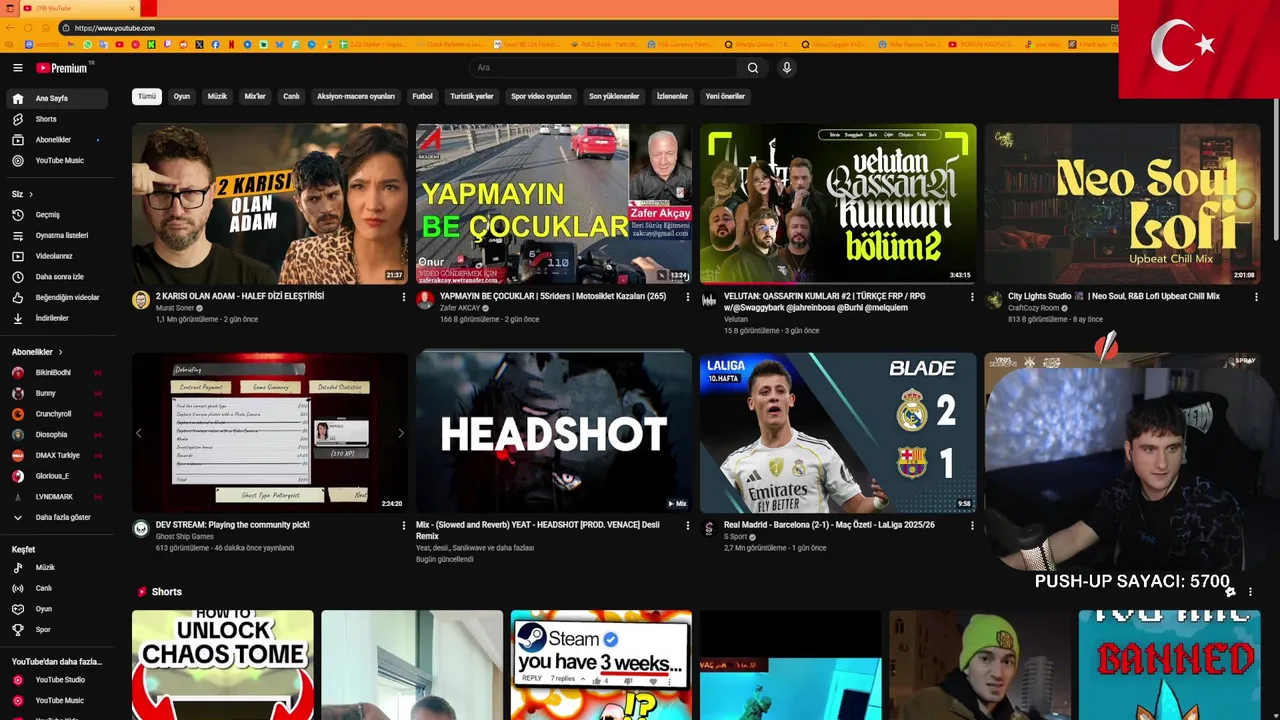Start voice search with microphone icon
The width and height of the screenshot is (1280, 720).
pos(787,68)
